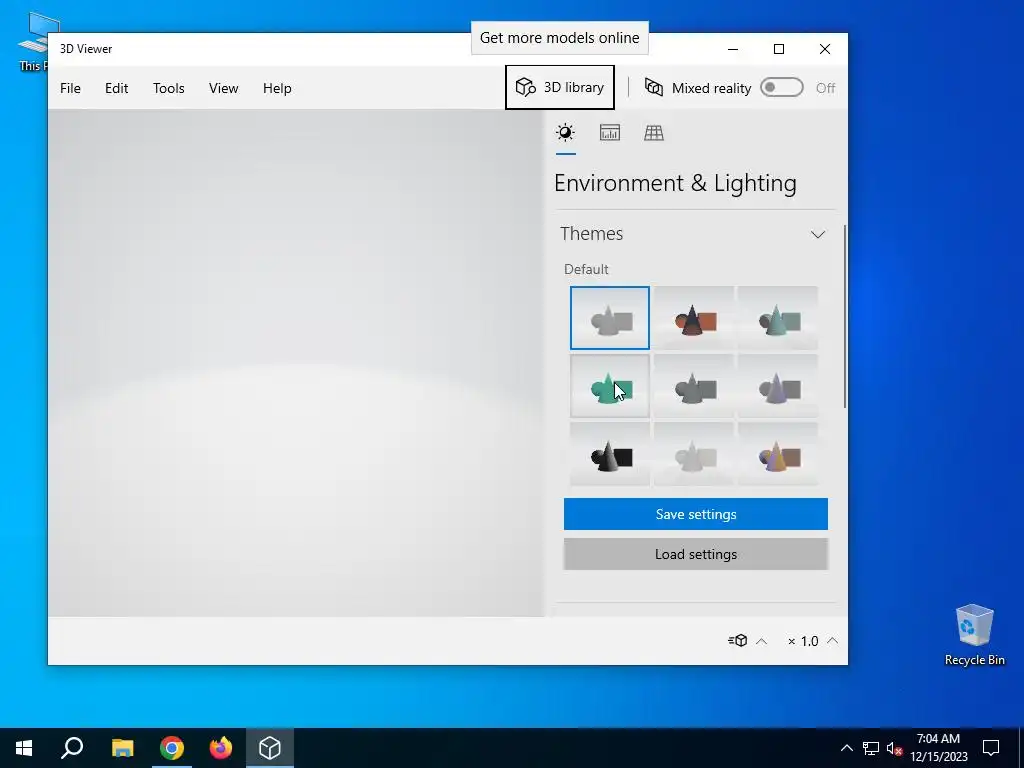Click the side panel vertical scrollbar

tap(844, 317)
